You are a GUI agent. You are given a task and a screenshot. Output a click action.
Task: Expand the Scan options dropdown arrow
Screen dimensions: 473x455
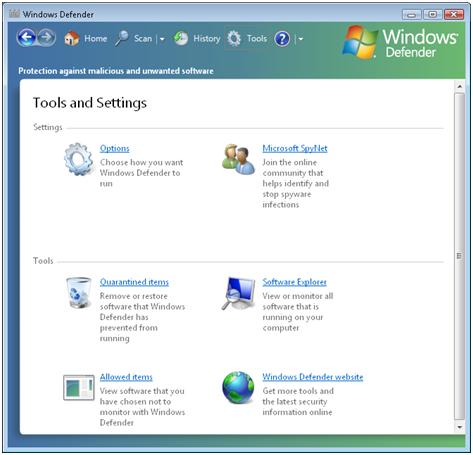tap(162, 39)
